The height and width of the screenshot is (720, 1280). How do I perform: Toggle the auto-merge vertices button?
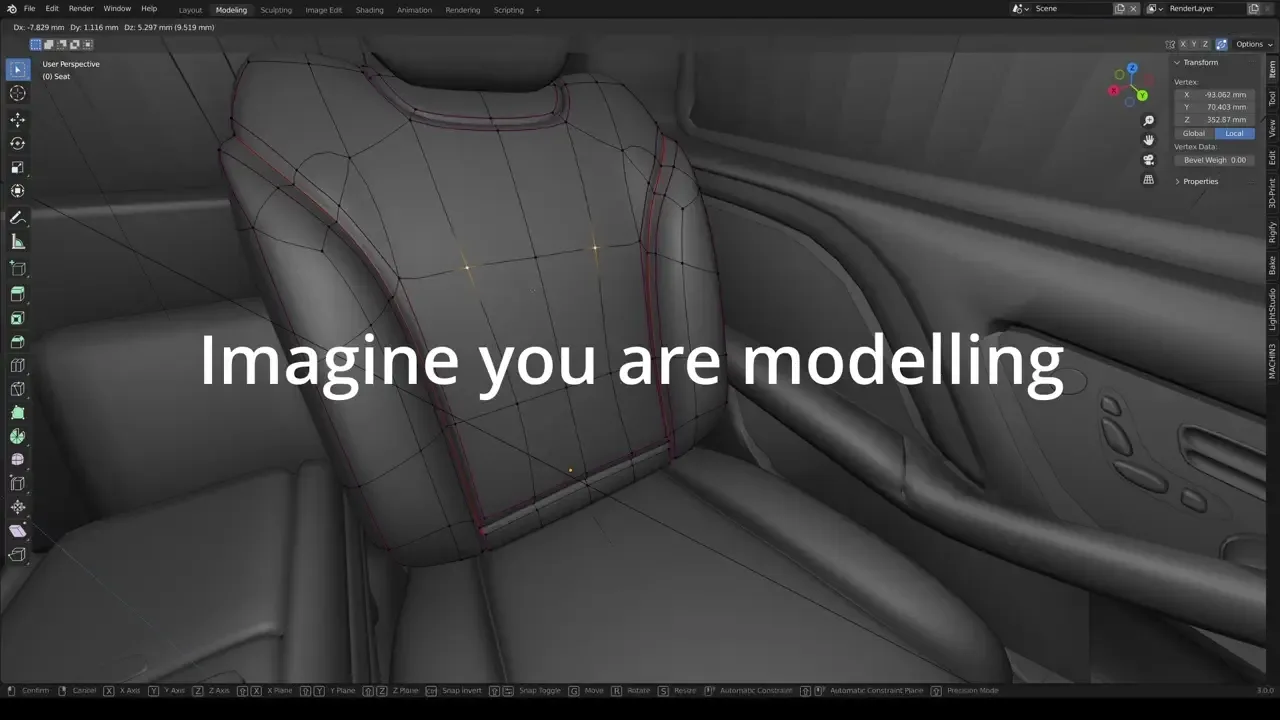(1221, 44)
